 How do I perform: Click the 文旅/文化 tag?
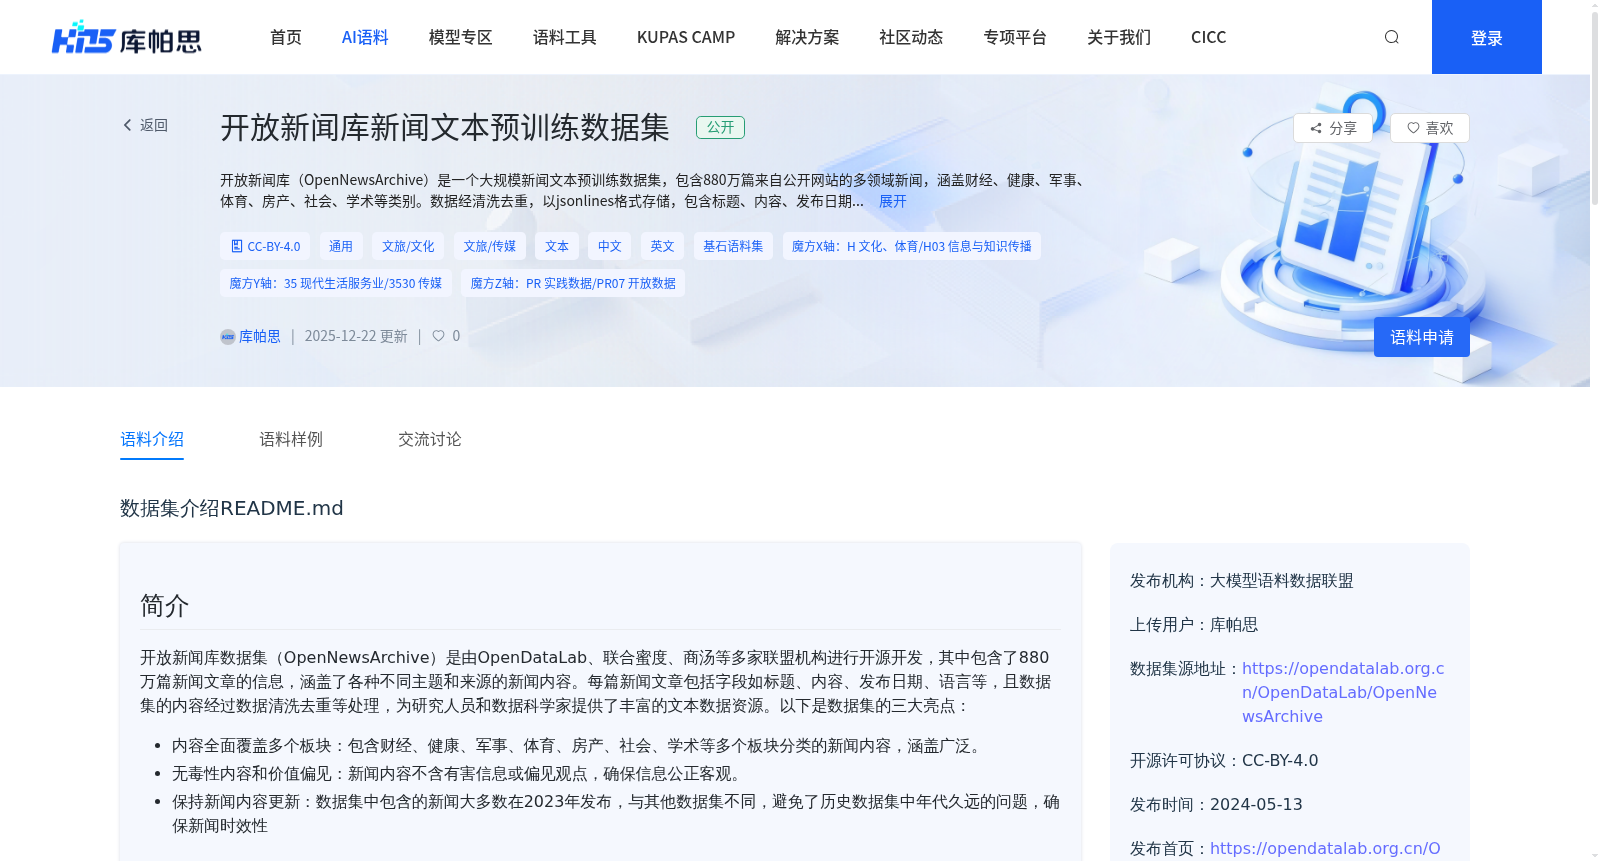point(408,246)
